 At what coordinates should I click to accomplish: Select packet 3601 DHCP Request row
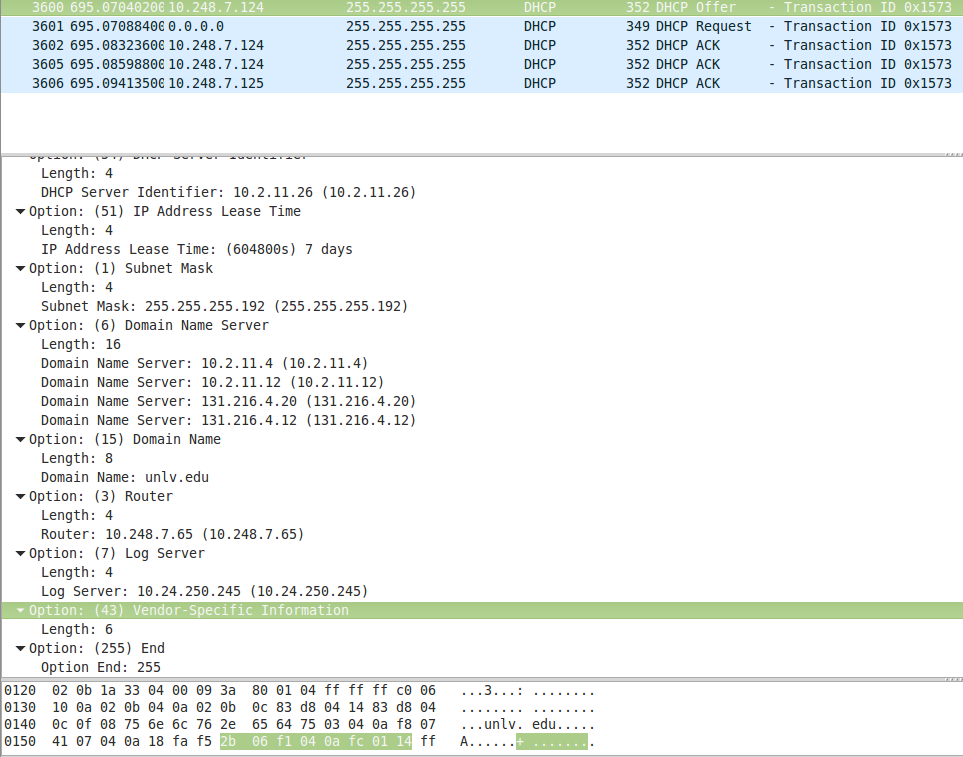(x=400, y=26)
